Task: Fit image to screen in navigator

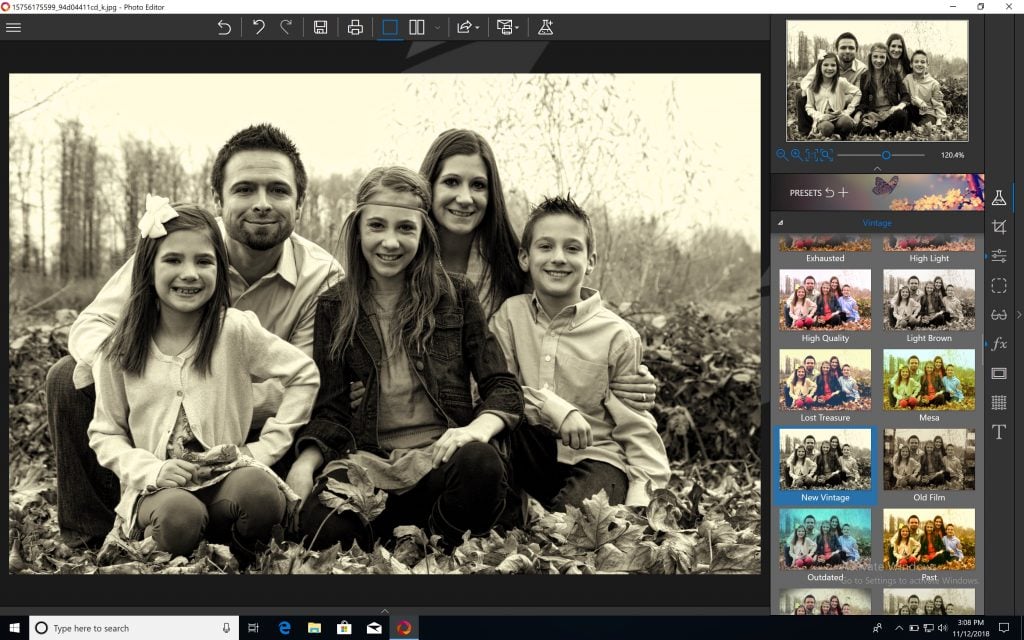Action: pyautogui.click(x=827, y=155)
